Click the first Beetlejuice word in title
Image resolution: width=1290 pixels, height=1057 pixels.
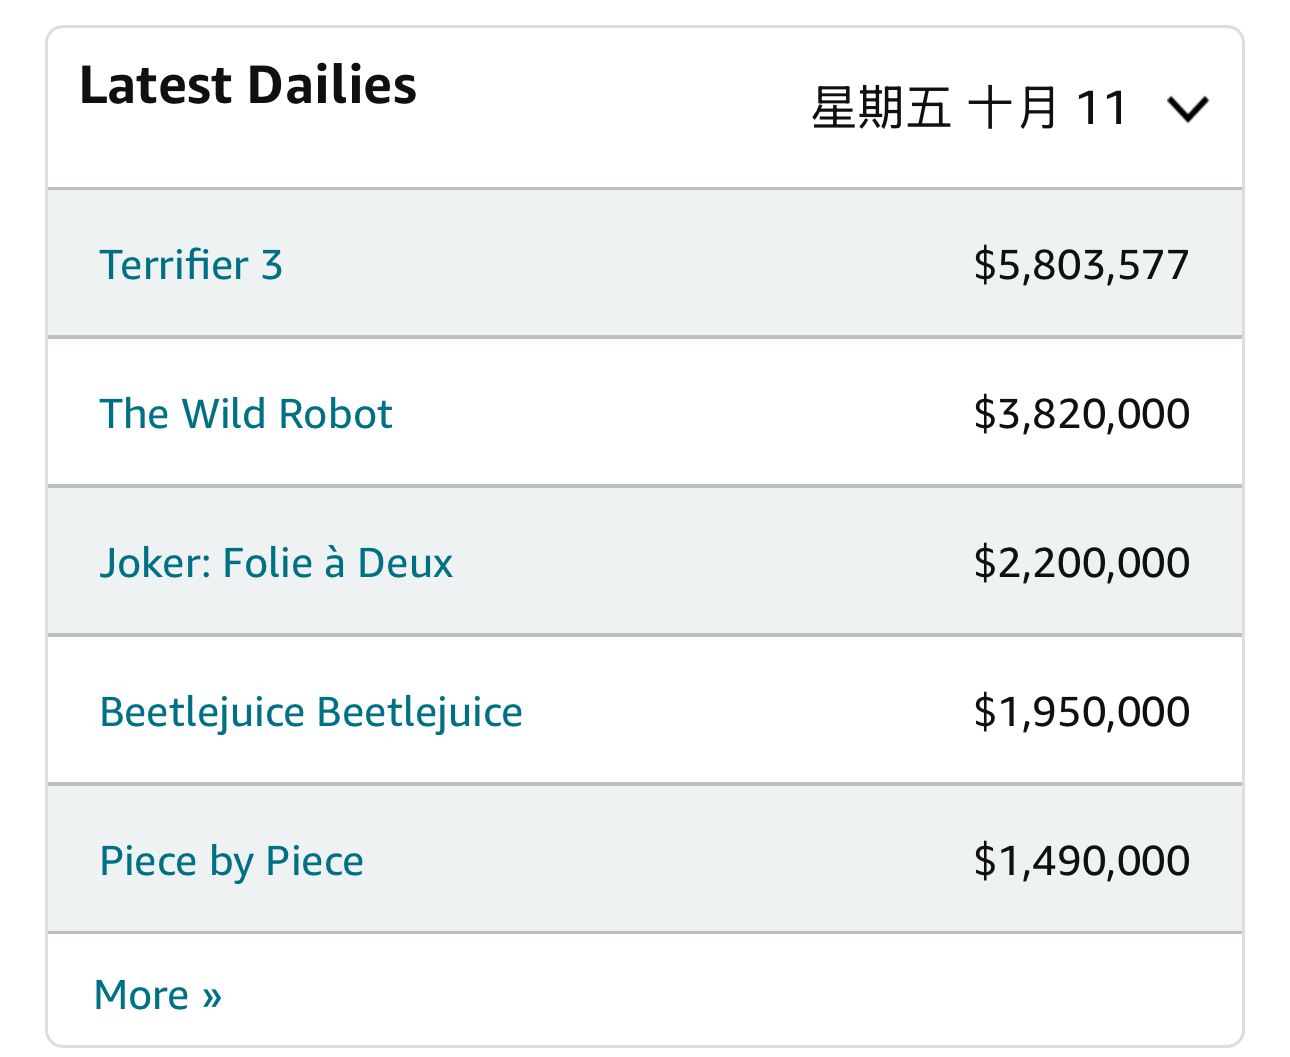click(202, 712)
